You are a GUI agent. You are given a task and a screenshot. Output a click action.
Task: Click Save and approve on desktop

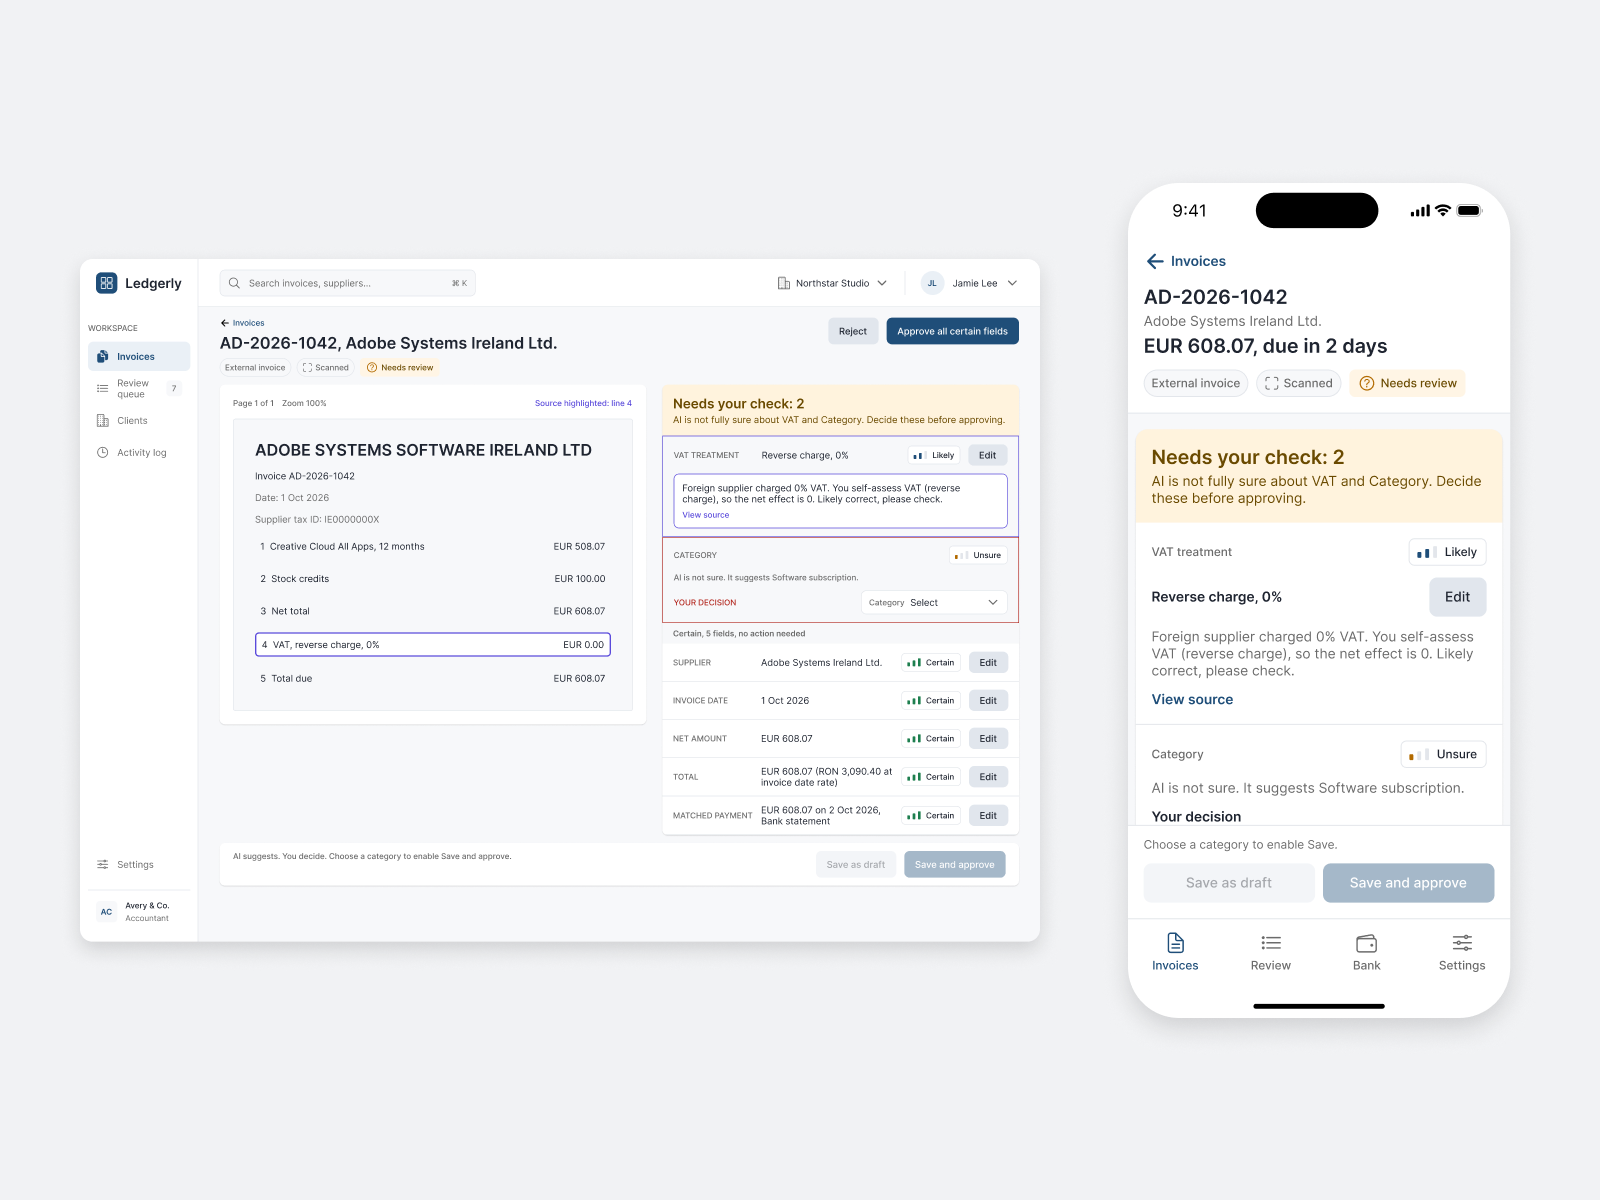[x=954, y=865]
